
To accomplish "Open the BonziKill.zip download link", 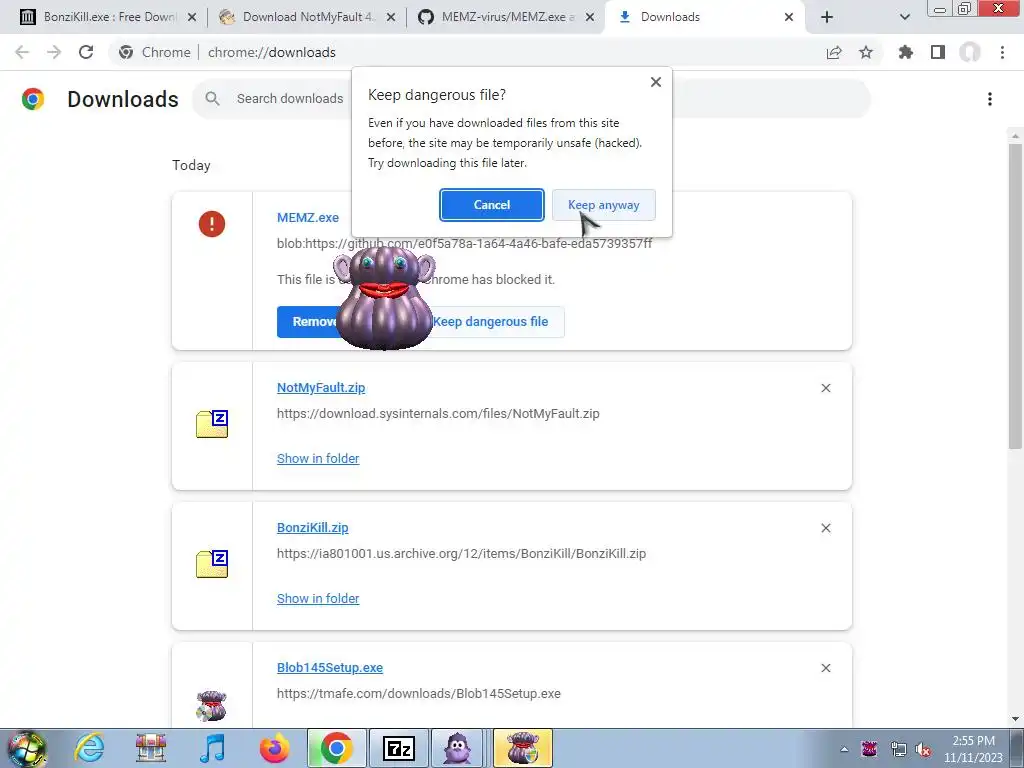I will pos(312,528).
